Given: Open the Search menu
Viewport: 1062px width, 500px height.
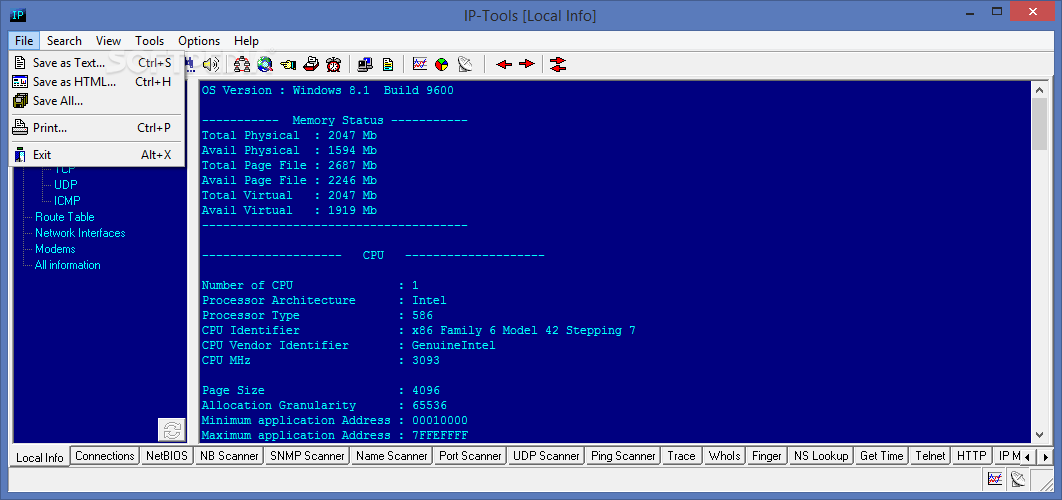Looking at the screenshot, I should pos(64,41).
